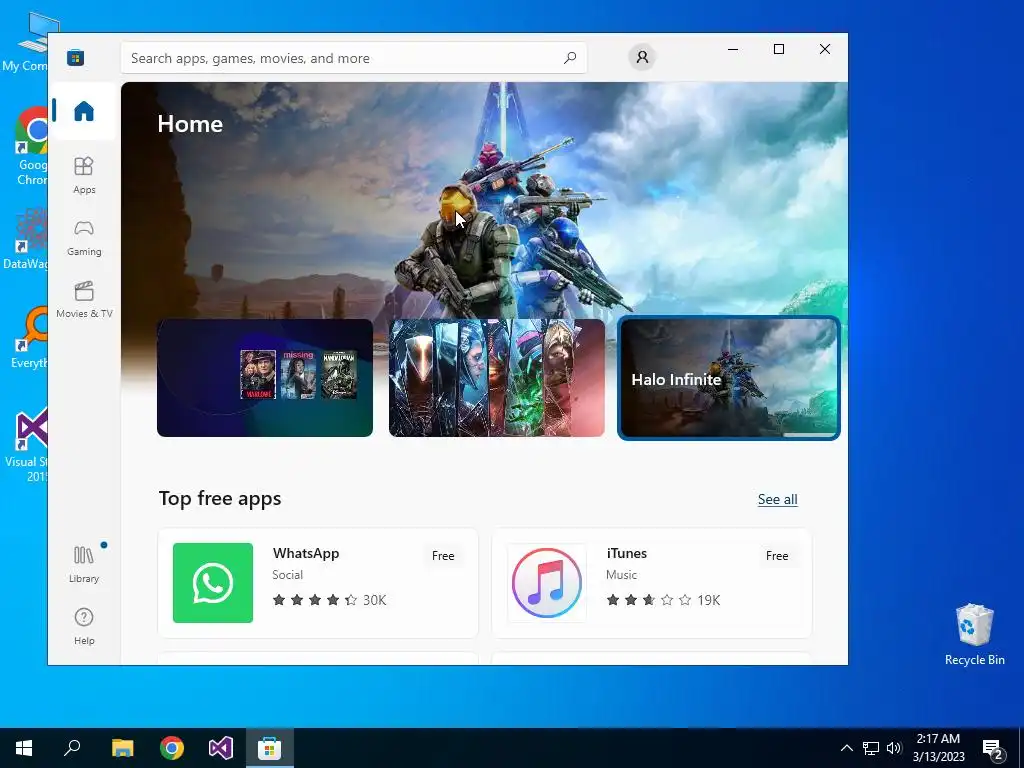Open taskbar search
The height and width of the screenshot is (768, 1024).
click(x=72, y=748)
